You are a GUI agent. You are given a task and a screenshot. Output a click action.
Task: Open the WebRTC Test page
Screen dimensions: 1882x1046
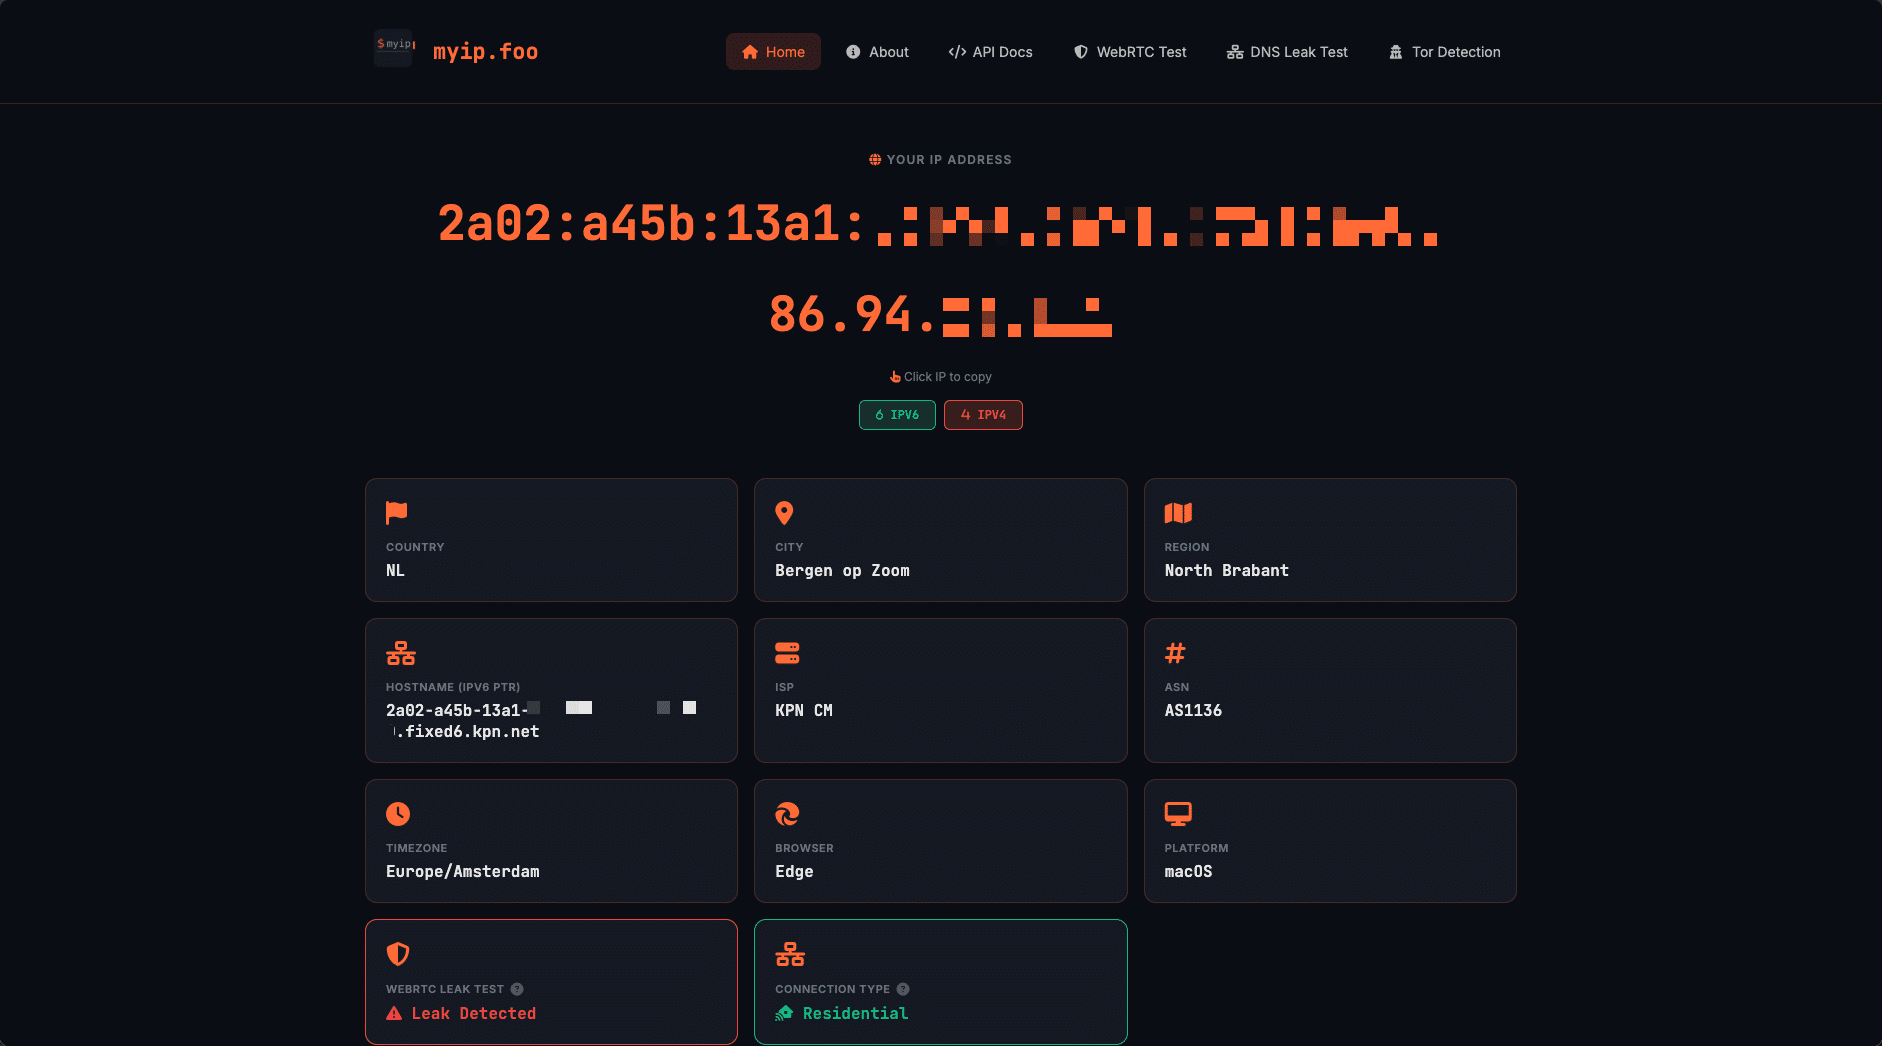pos(1130,52)
